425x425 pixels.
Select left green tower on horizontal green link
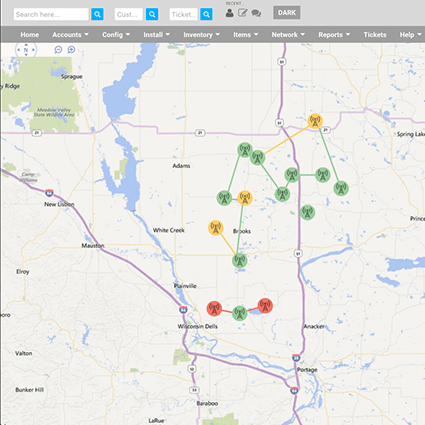pos(292,175)
